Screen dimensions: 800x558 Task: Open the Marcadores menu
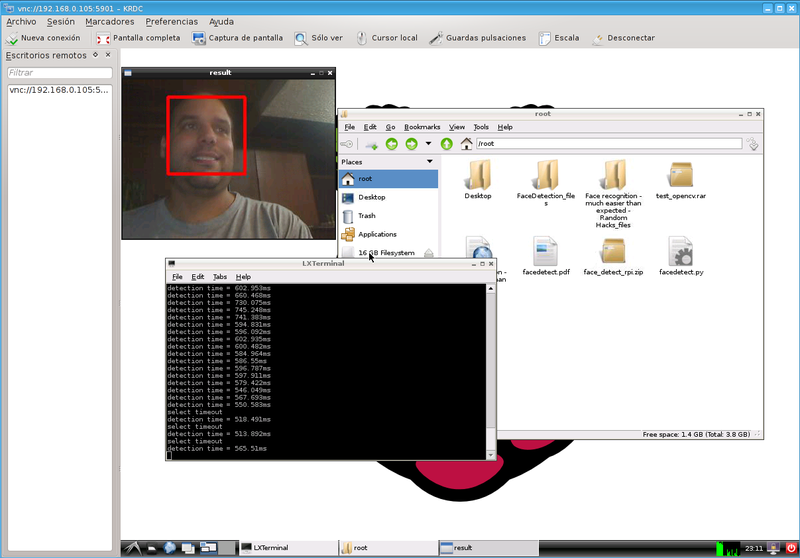click(x=109, y=21)
